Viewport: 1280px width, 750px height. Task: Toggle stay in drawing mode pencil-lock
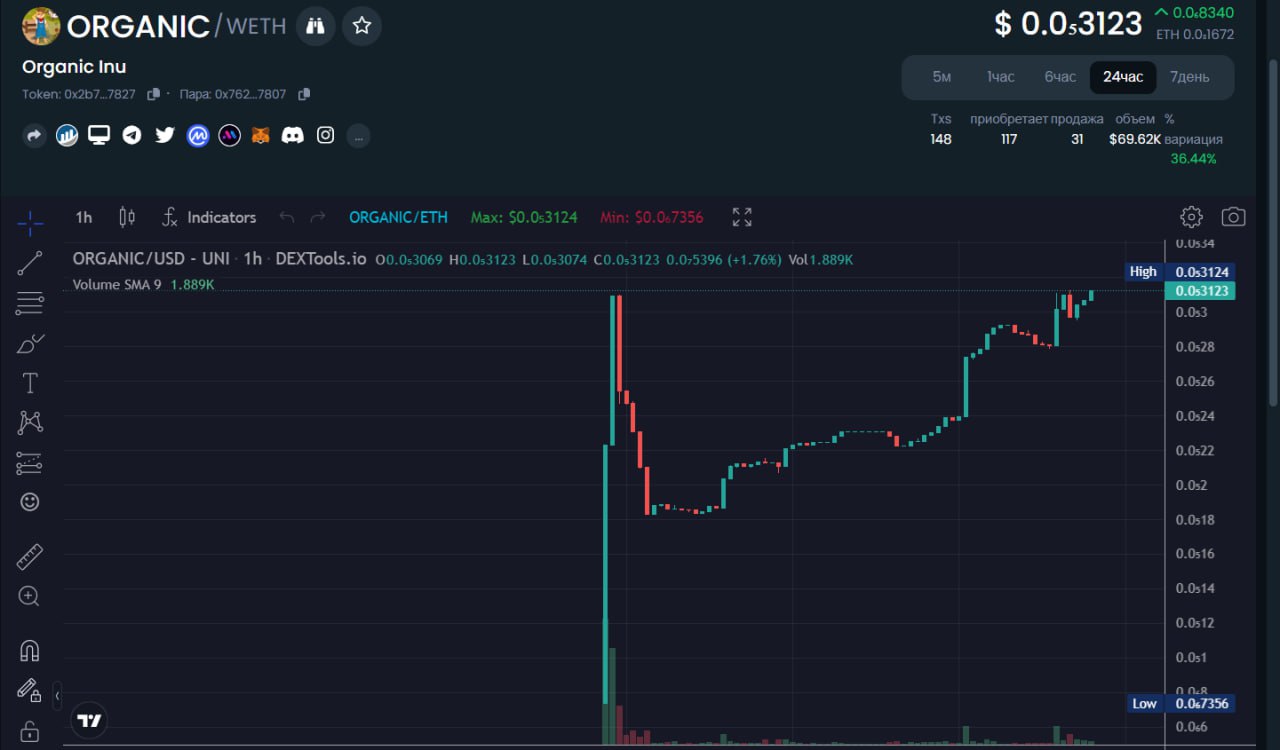coord(30,690)
